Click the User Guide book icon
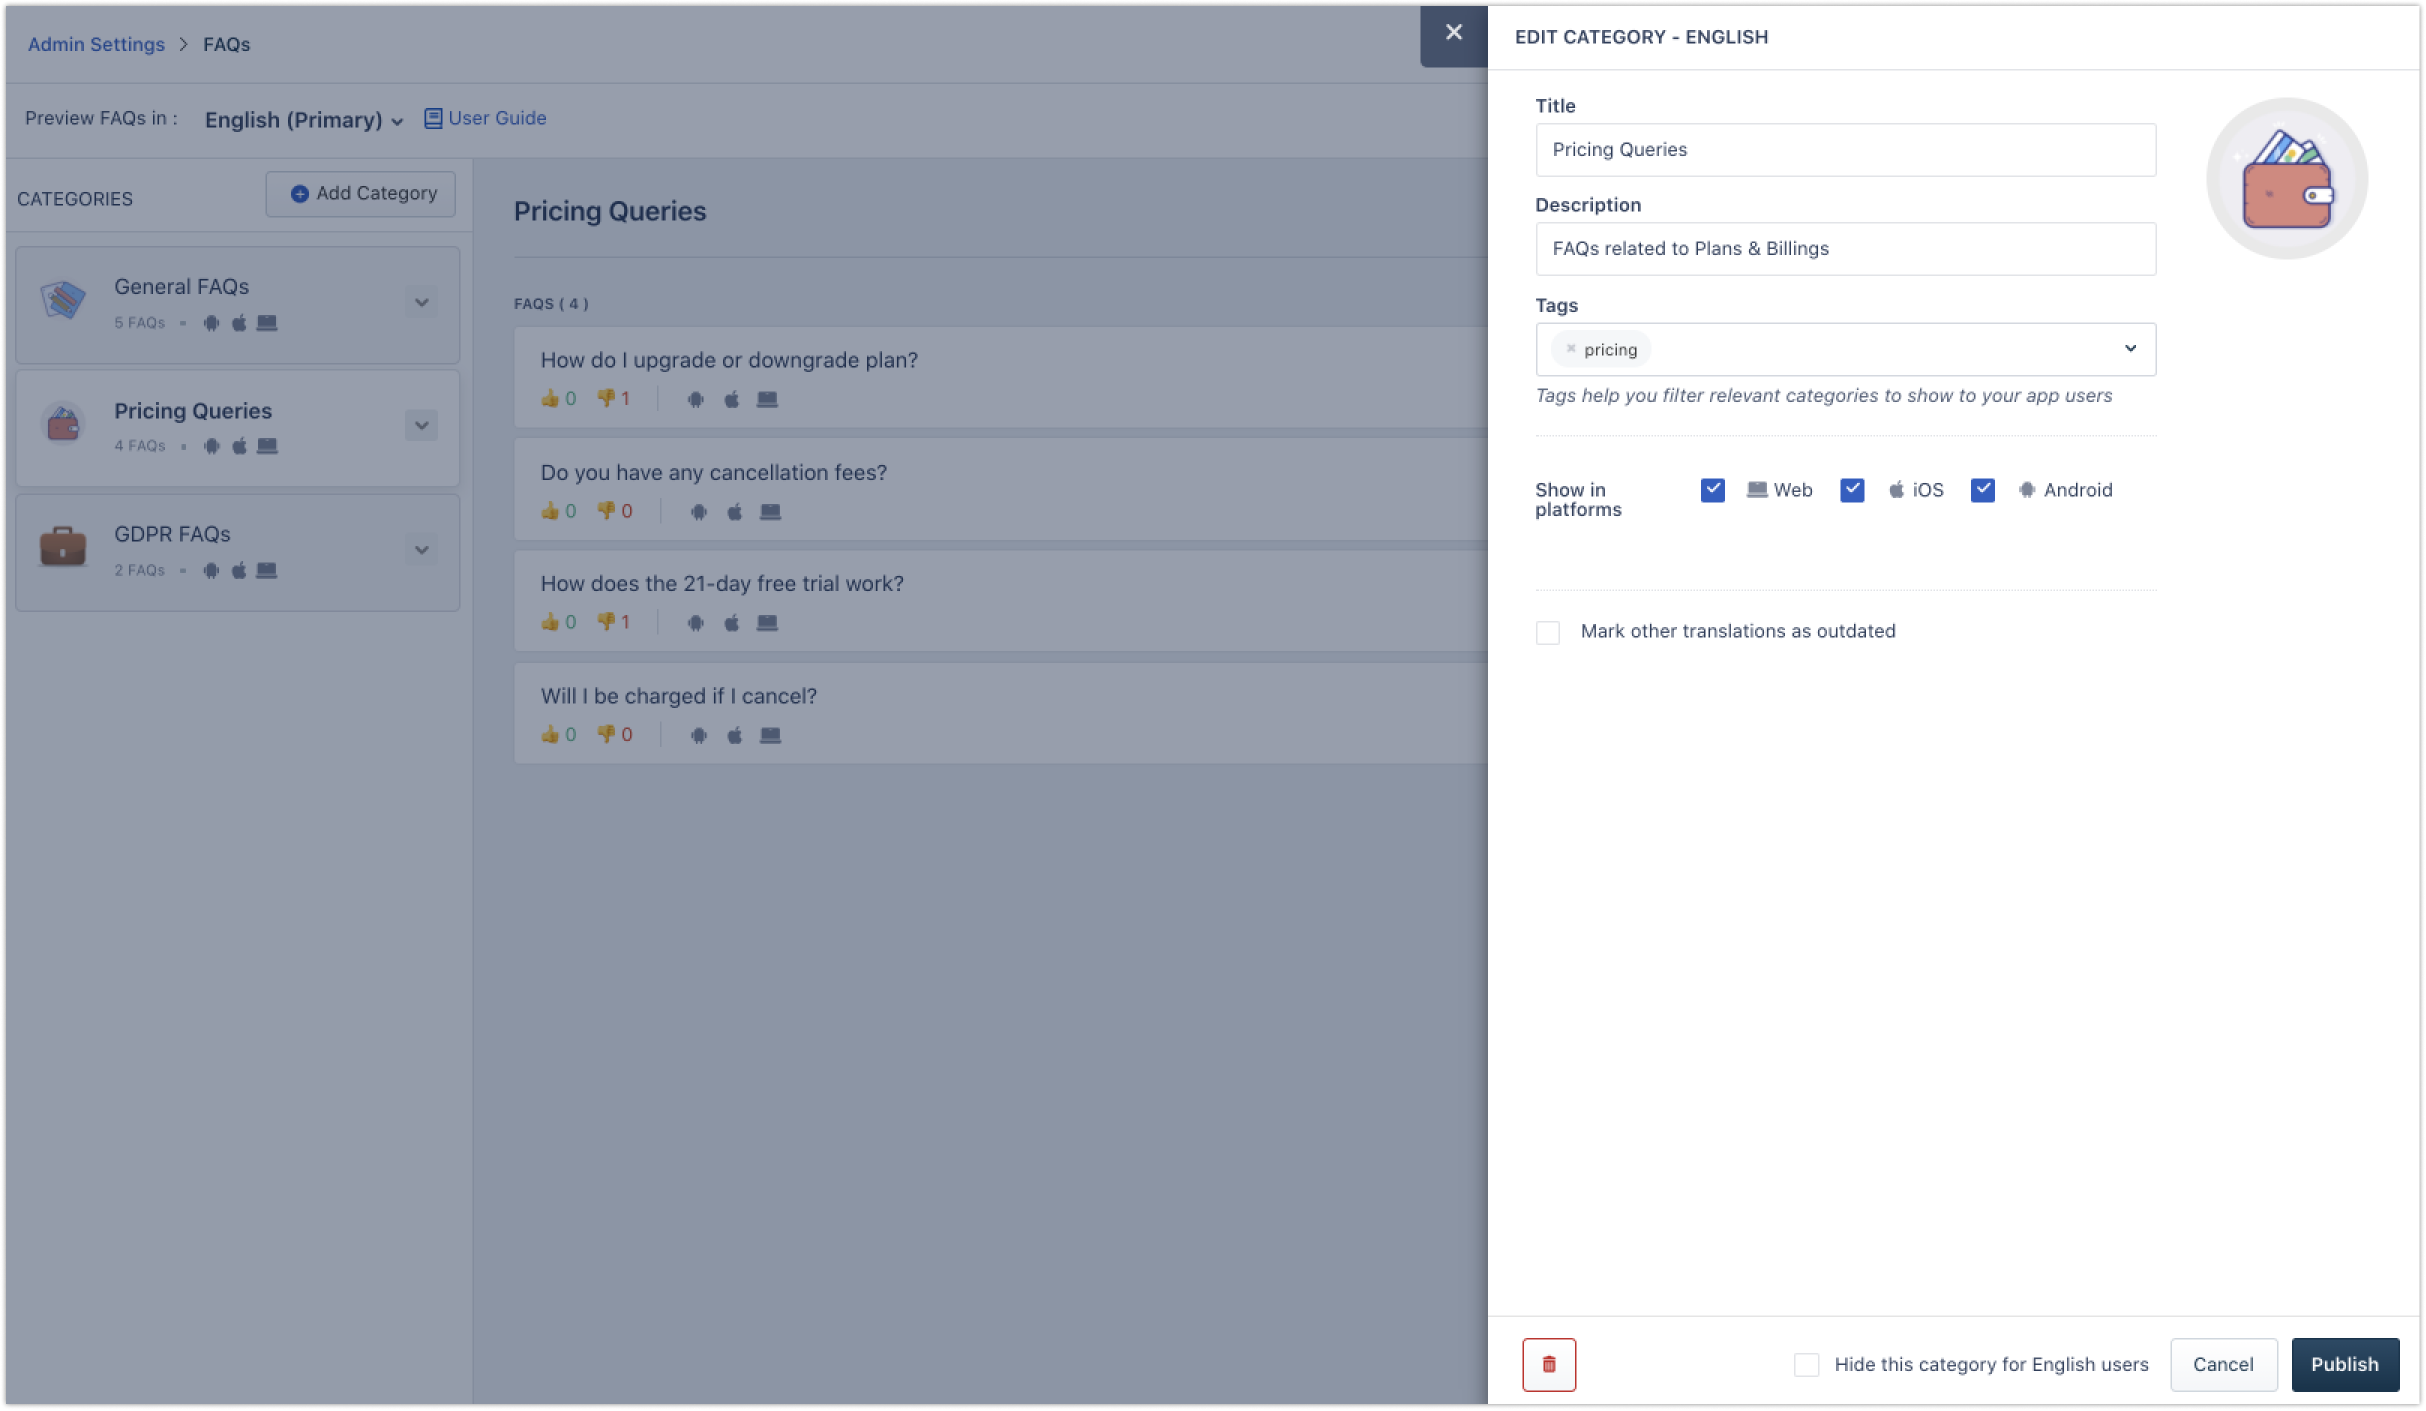The image size is (2426, 1411). pos(433,118)
